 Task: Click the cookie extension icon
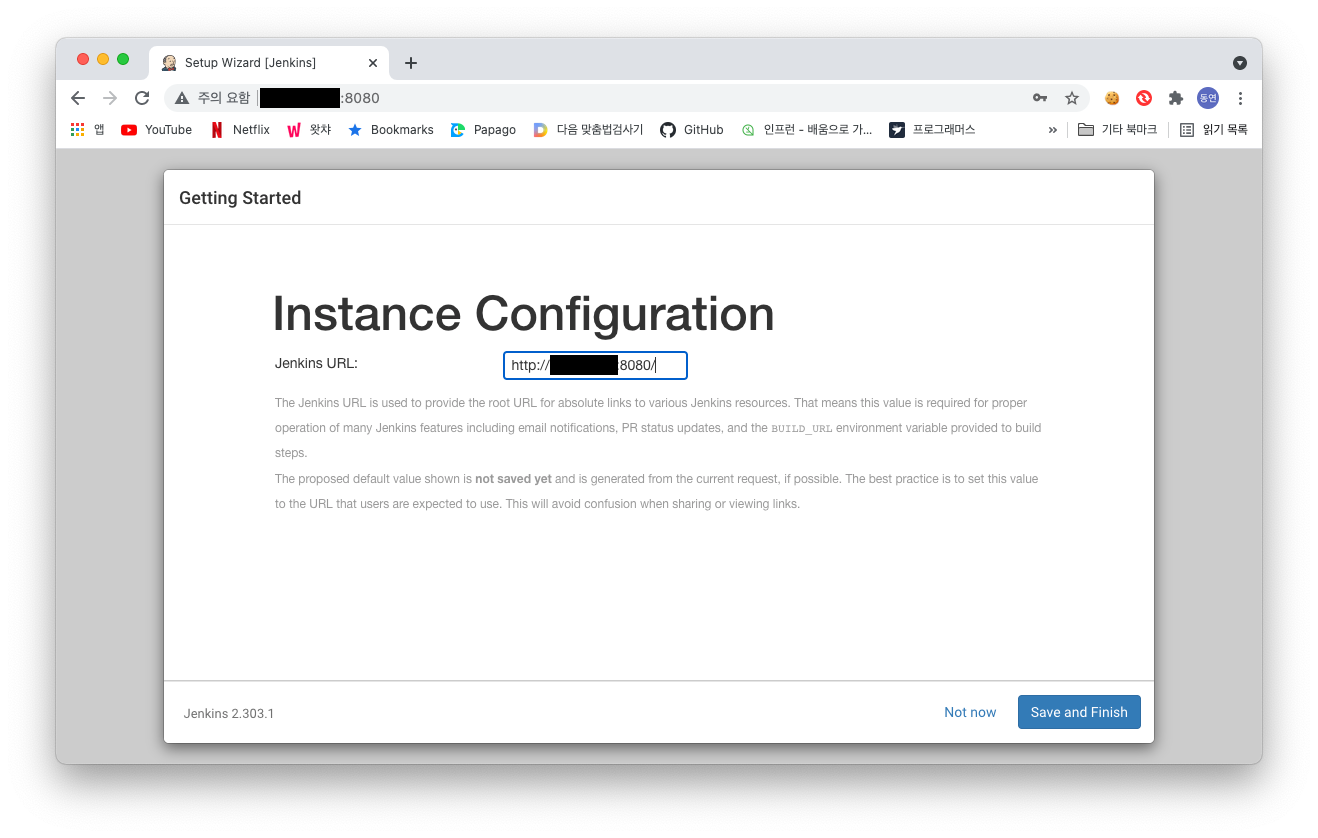1111,98
